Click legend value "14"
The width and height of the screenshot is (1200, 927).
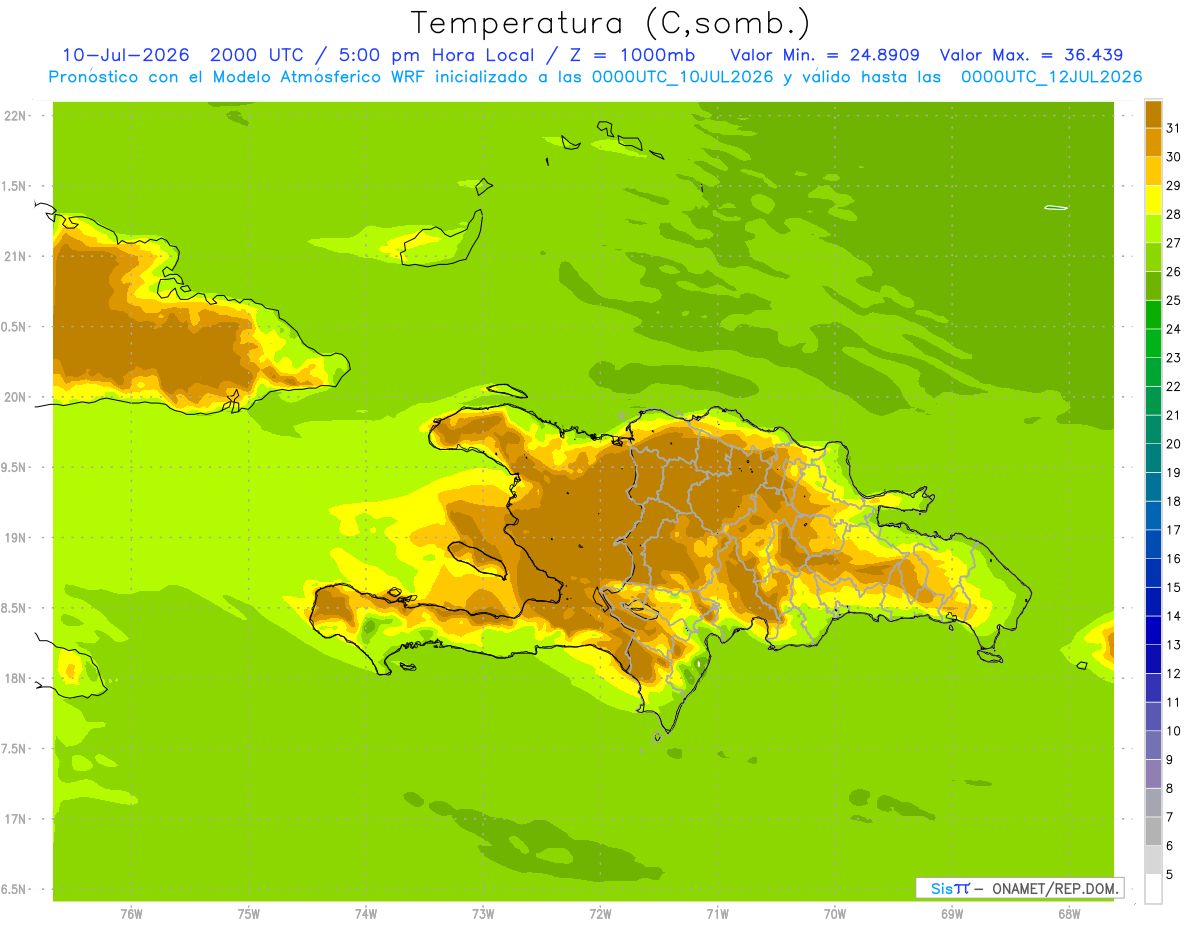coord(1173,616)
